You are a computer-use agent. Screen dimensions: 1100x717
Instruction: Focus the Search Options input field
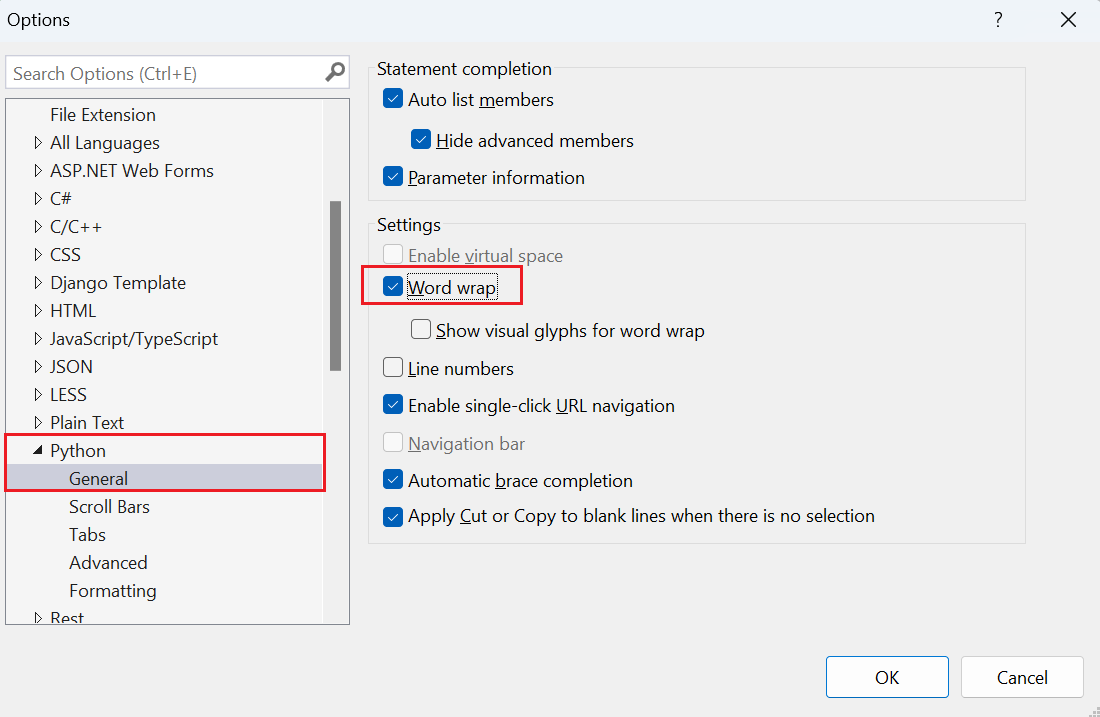[165, 74]
